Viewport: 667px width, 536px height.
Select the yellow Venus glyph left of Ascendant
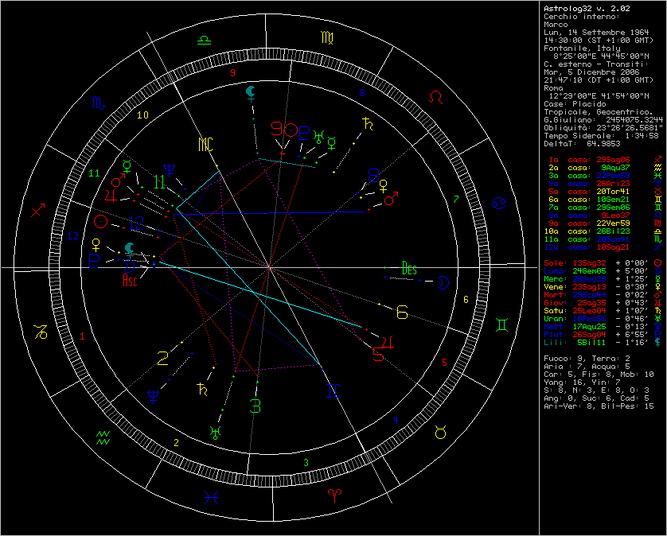pos(97,245)
